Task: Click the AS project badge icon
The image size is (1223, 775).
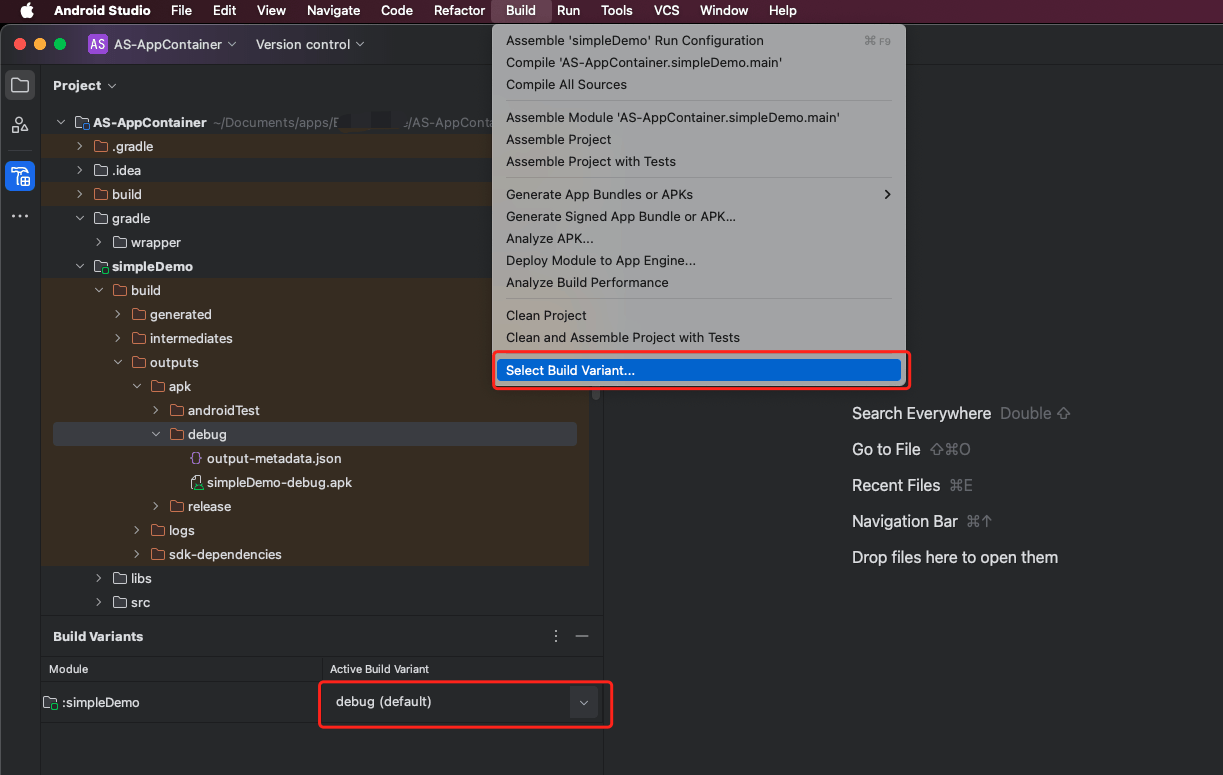Action: click(x=98, y=44)
